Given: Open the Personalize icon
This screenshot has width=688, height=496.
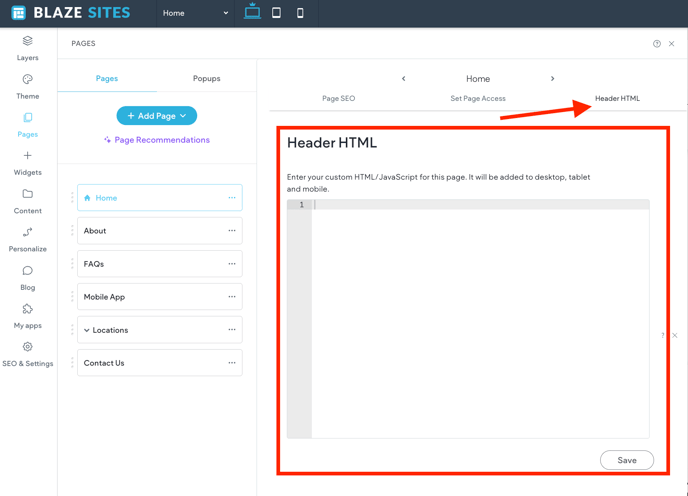Looking at the screenshot, I should [x=27, y=232].
